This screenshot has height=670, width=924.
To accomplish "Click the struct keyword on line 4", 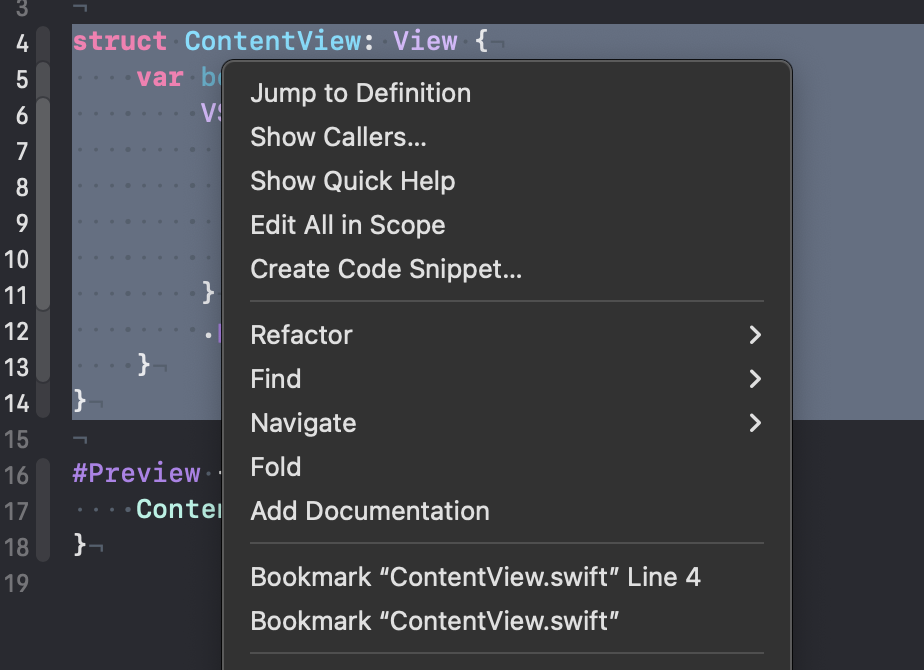I will 120,42.
